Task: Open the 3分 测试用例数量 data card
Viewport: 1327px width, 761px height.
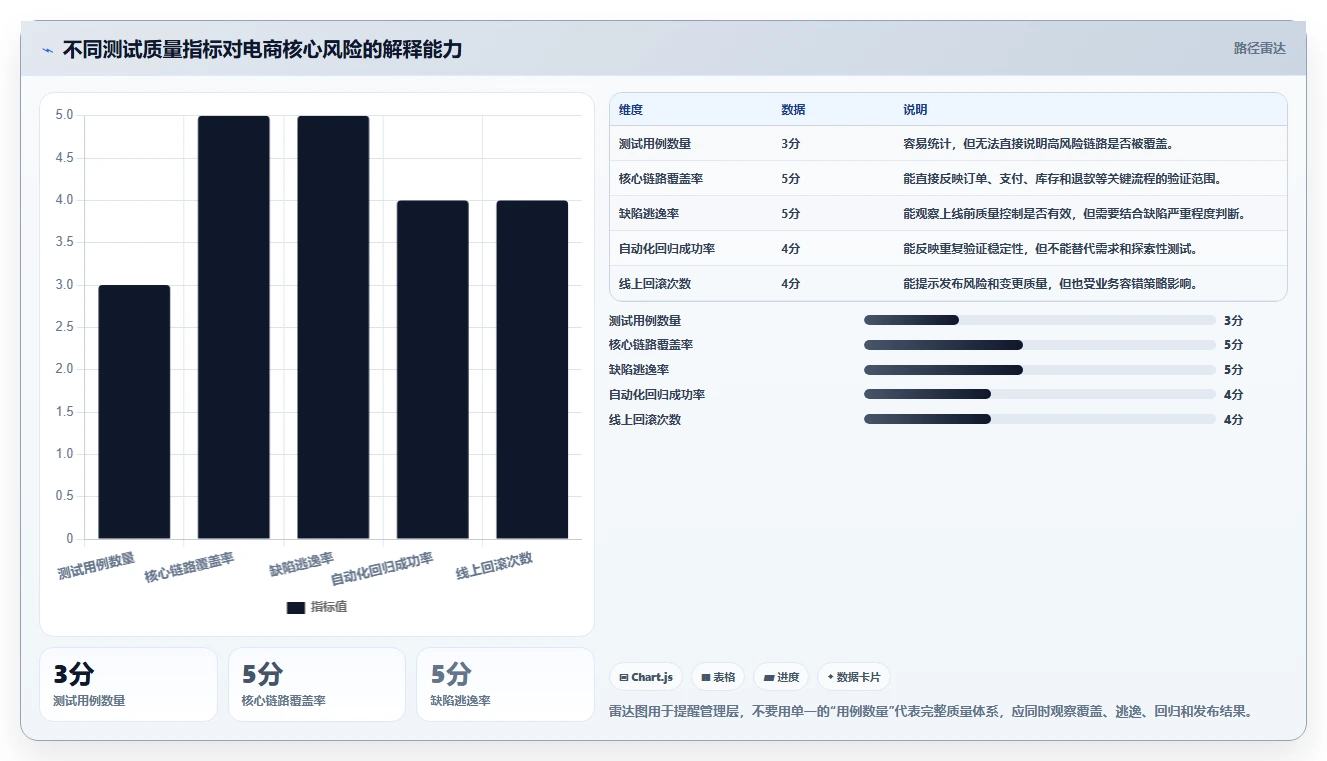Action: click(128, 684)
